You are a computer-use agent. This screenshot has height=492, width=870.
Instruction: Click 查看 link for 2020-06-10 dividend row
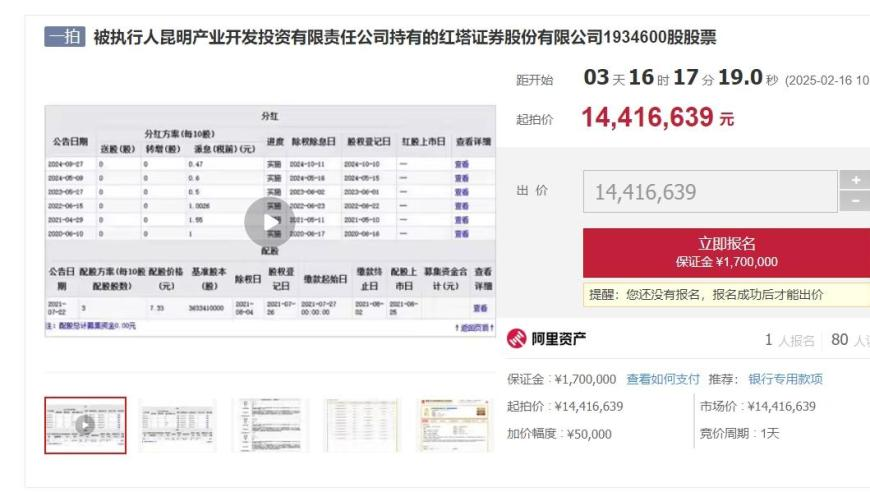462,234
